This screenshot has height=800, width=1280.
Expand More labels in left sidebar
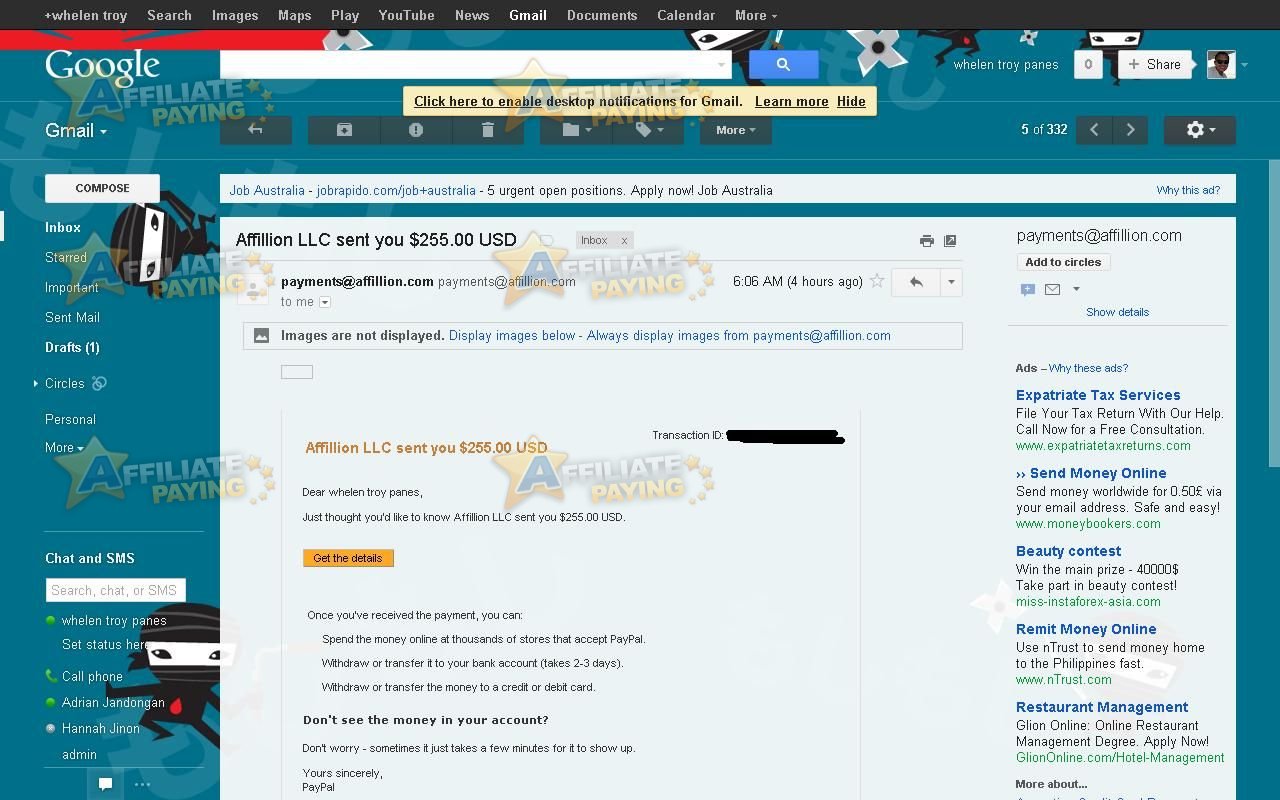click(64, 448)
